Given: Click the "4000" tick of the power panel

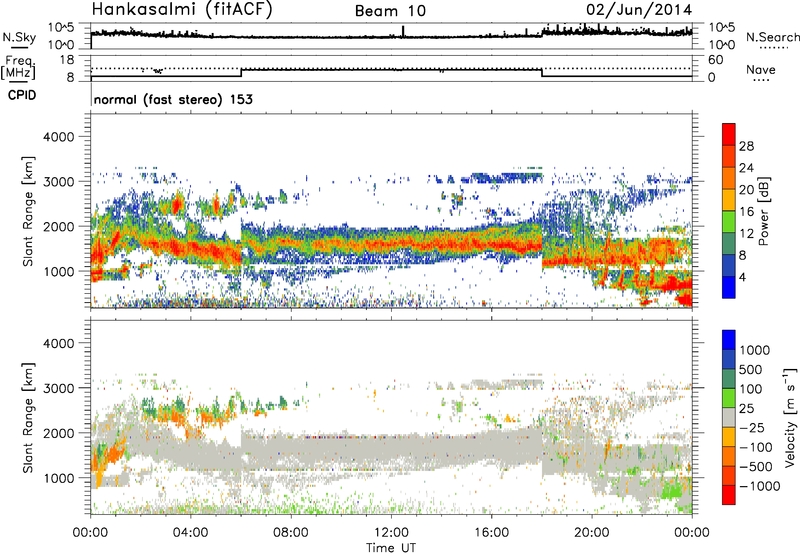Looking at the screenshot, I should click(x=58, y=137).
